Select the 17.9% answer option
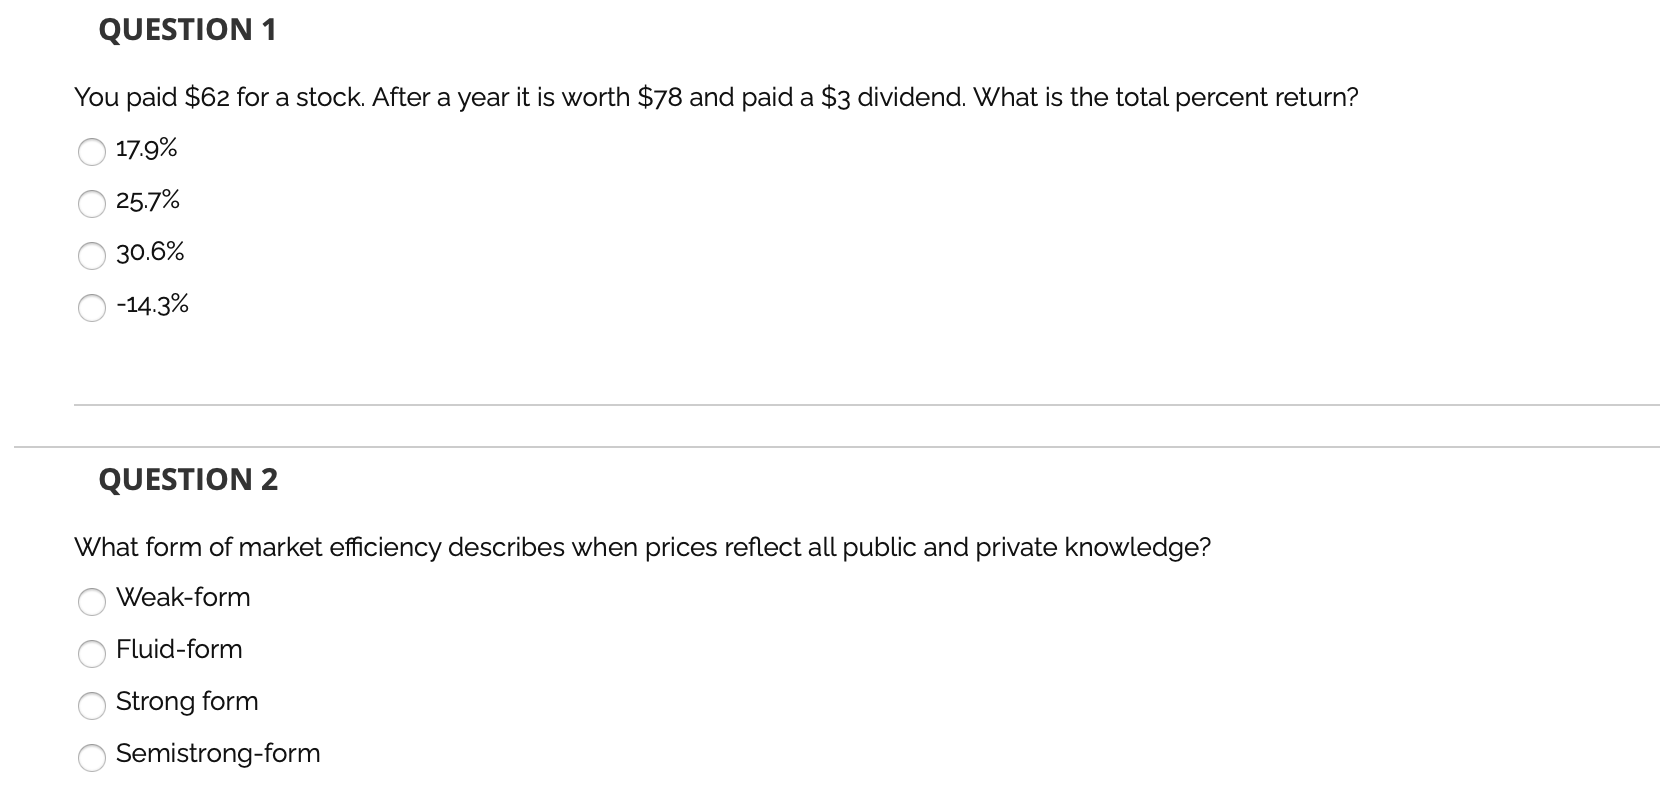The width and height of the screenshot is (1660, 800). click(92, 152)
